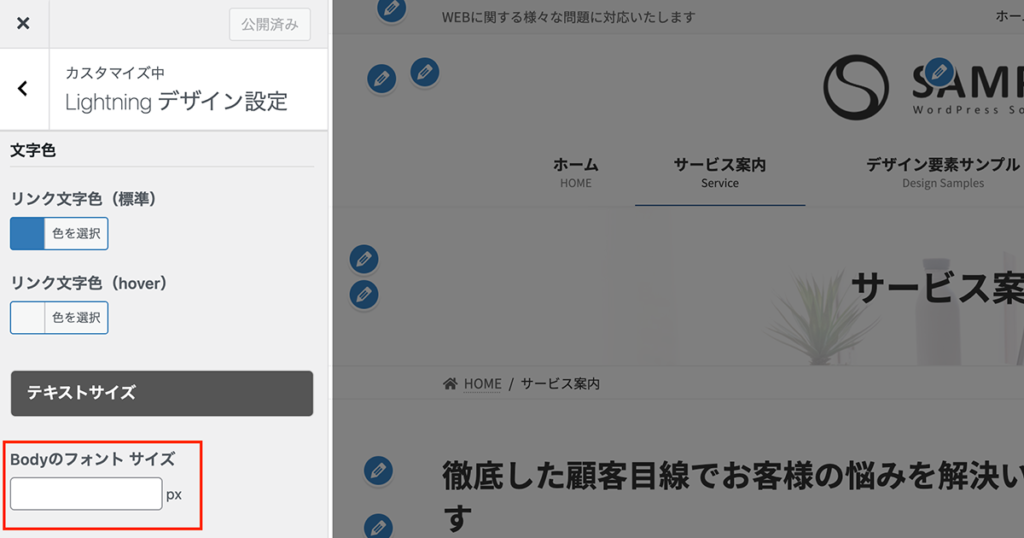Focus the Bodyのフォント サイズ input field
This screenshot has width=1024, height=538.
pyautogui.click(x=86, y=494)
